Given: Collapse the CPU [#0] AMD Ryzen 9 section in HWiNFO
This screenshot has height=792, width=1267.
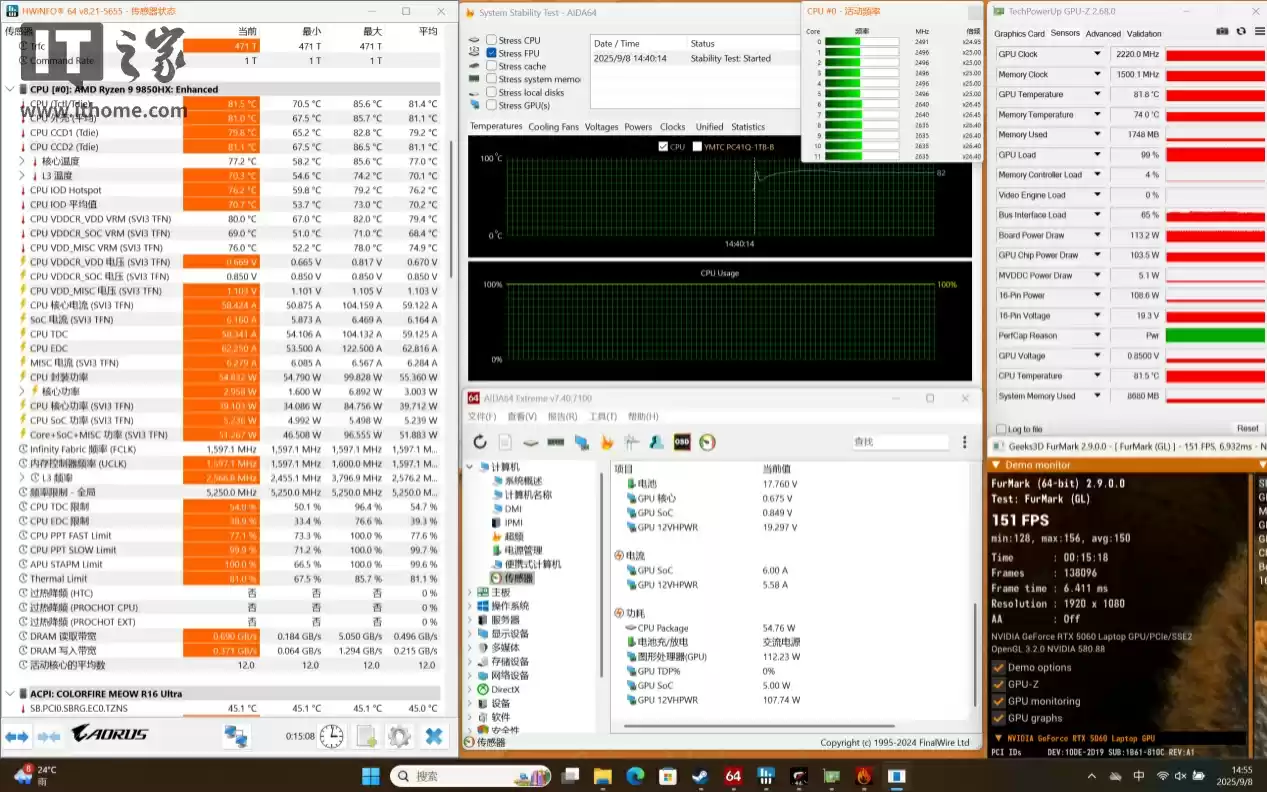Looking at the screenshot, I should click(8, 89).
